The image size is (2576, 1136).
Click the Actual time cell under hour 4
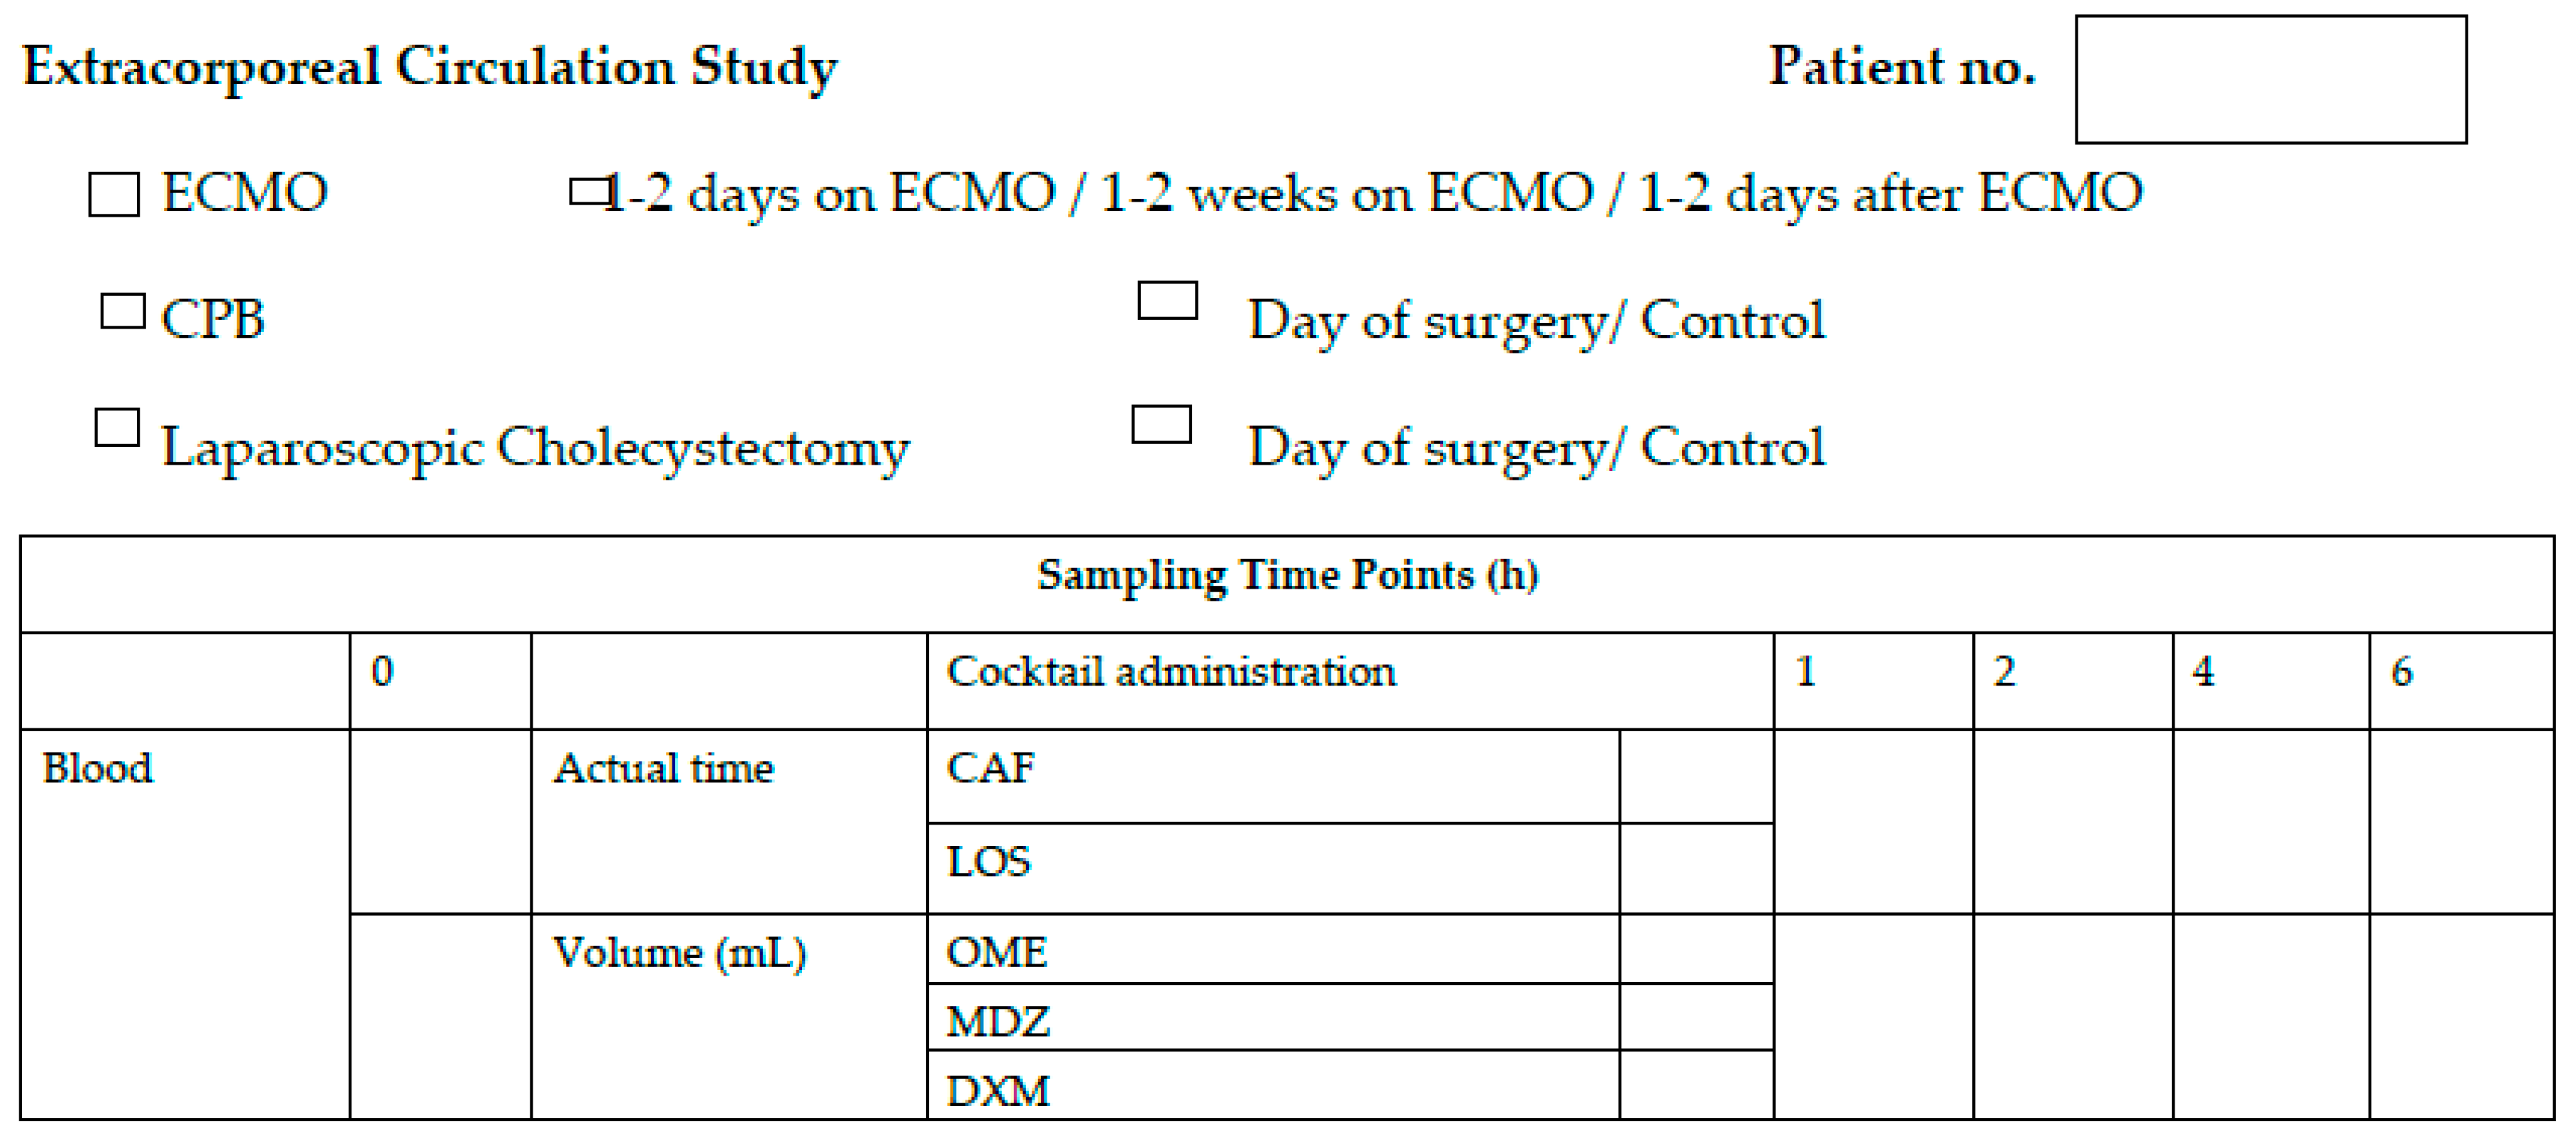point(2270,821)
